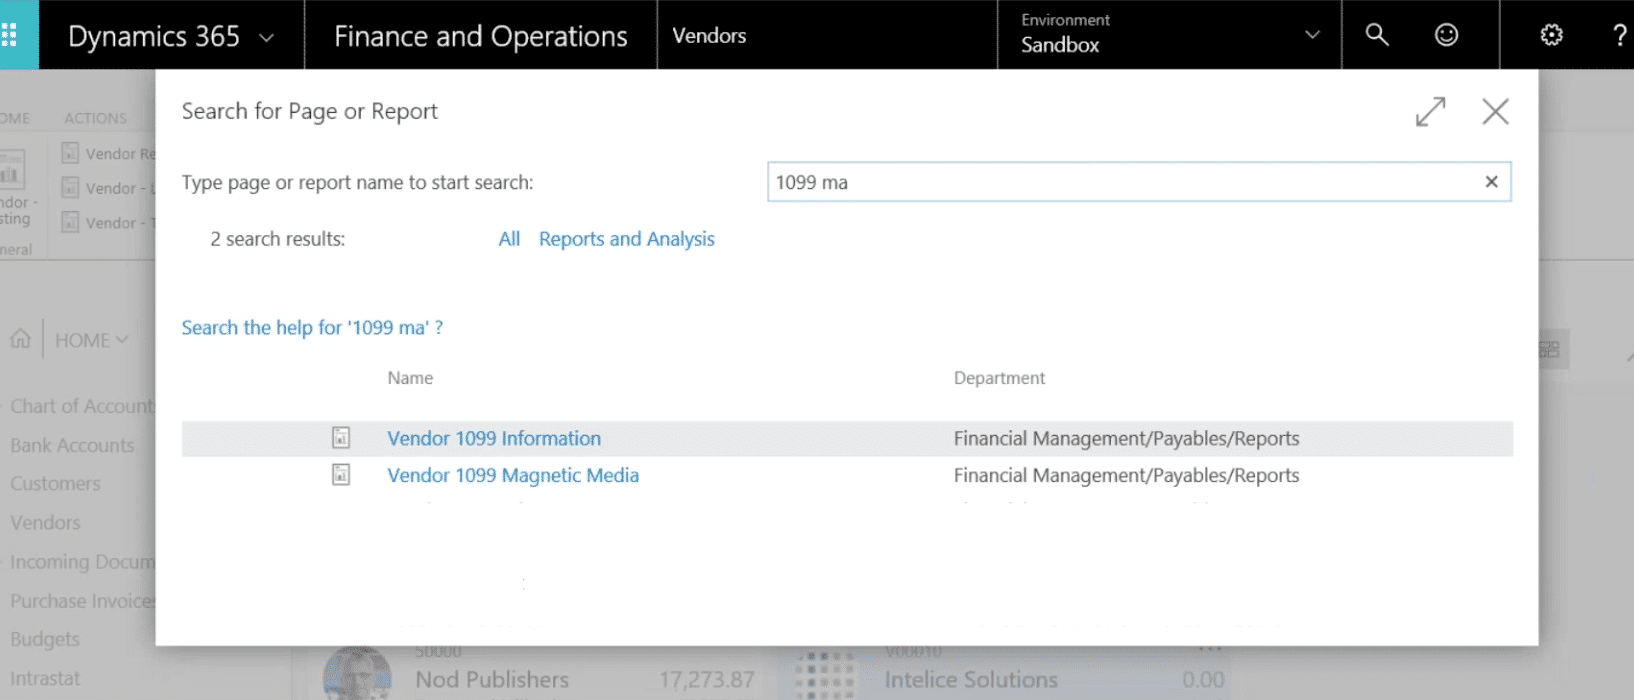Switch to the ACTIONS ribbon tab
Screen dimensions: 1634x700
click(x=95, y=118)
